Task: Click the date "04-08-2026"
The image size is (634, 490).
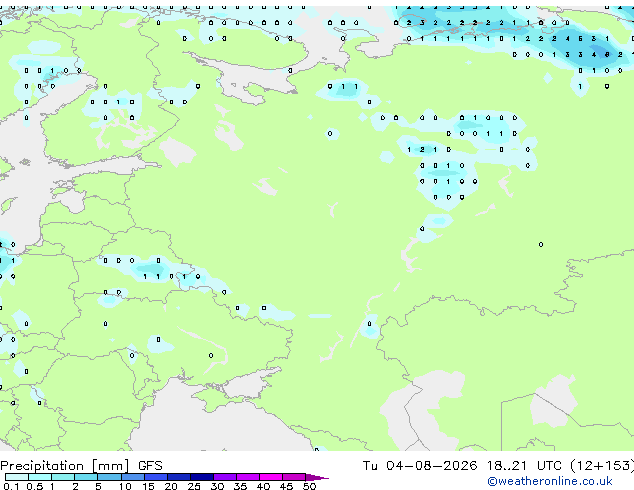Action: pos(431,466)
